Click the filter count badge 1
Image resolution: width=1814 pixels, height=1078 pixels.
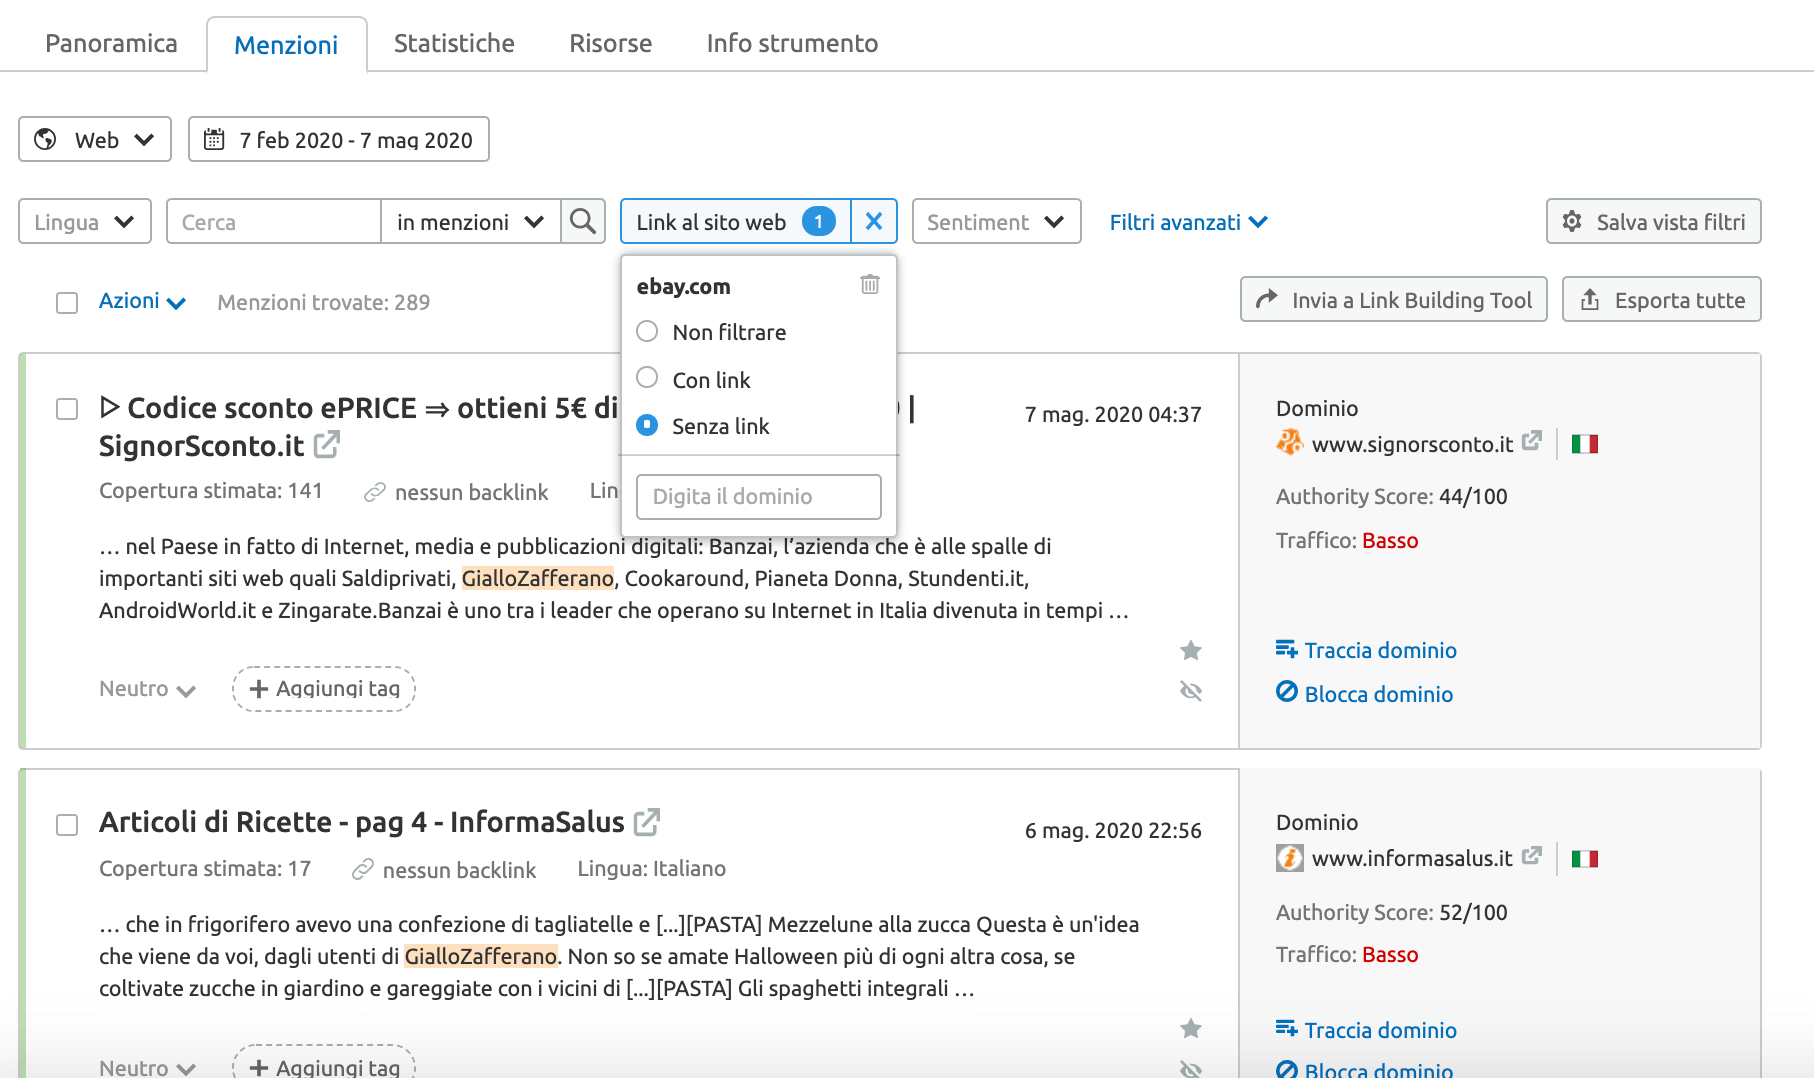819,221
